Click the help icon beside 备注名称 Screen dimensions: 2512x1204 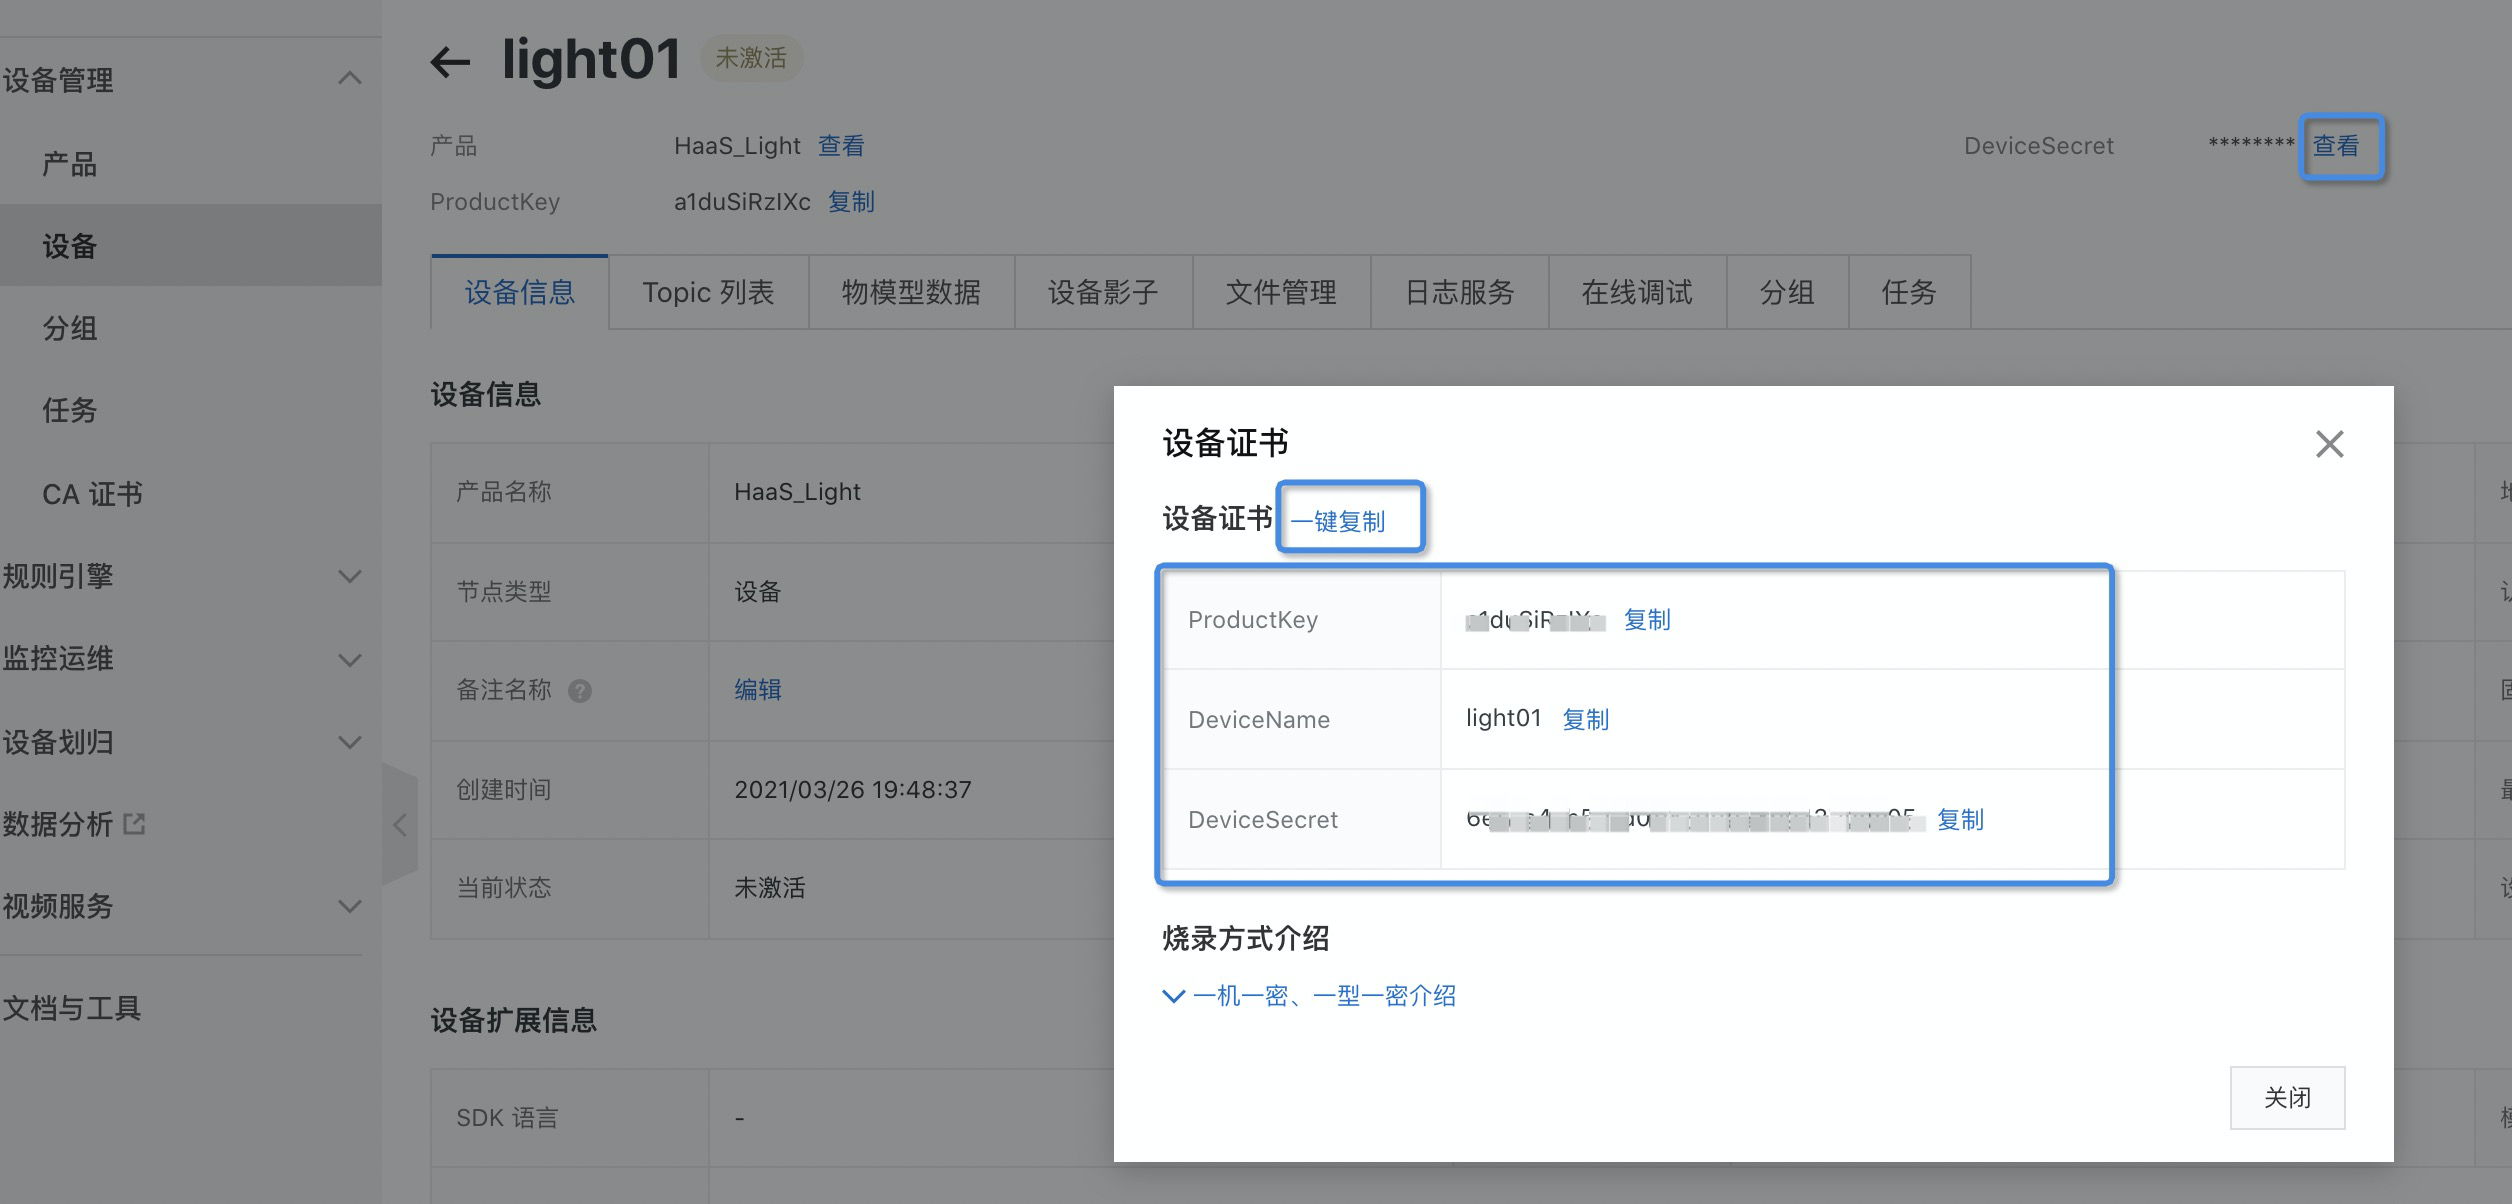pos(580,691)
